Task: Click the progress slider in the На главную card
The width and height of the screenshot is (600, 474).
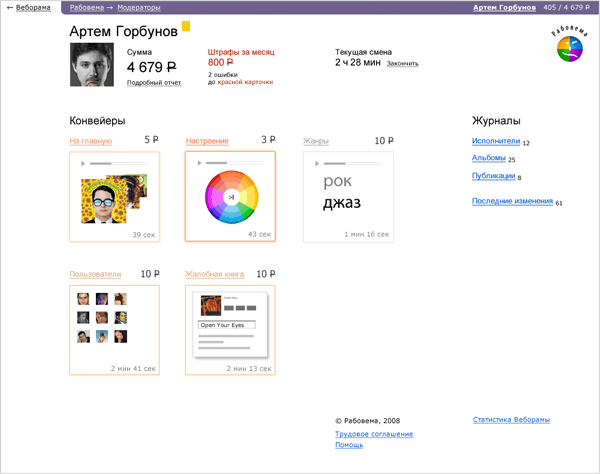Action: [x=118, y=163]
